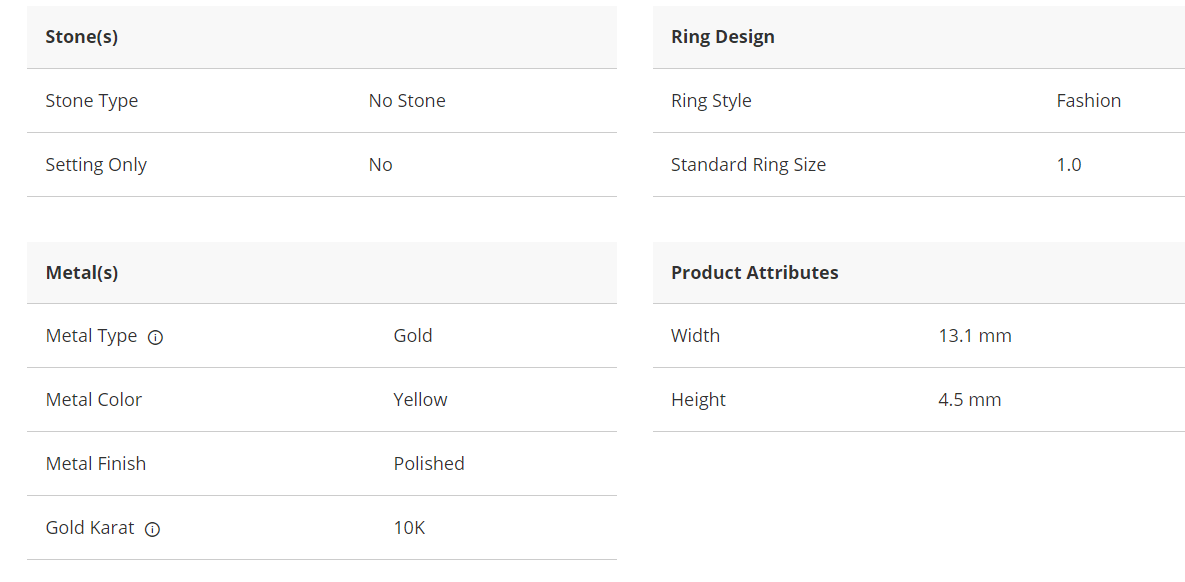
Task: Select the Fashion ring style value
Action: 1088,101
